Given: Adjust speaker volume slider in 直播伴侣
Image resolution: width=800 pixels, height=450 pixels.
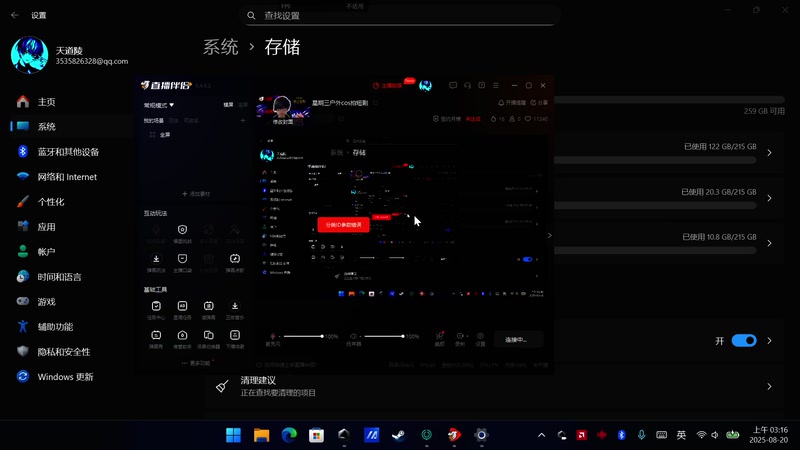Looking at the screenshot, I should pos(384,336).
